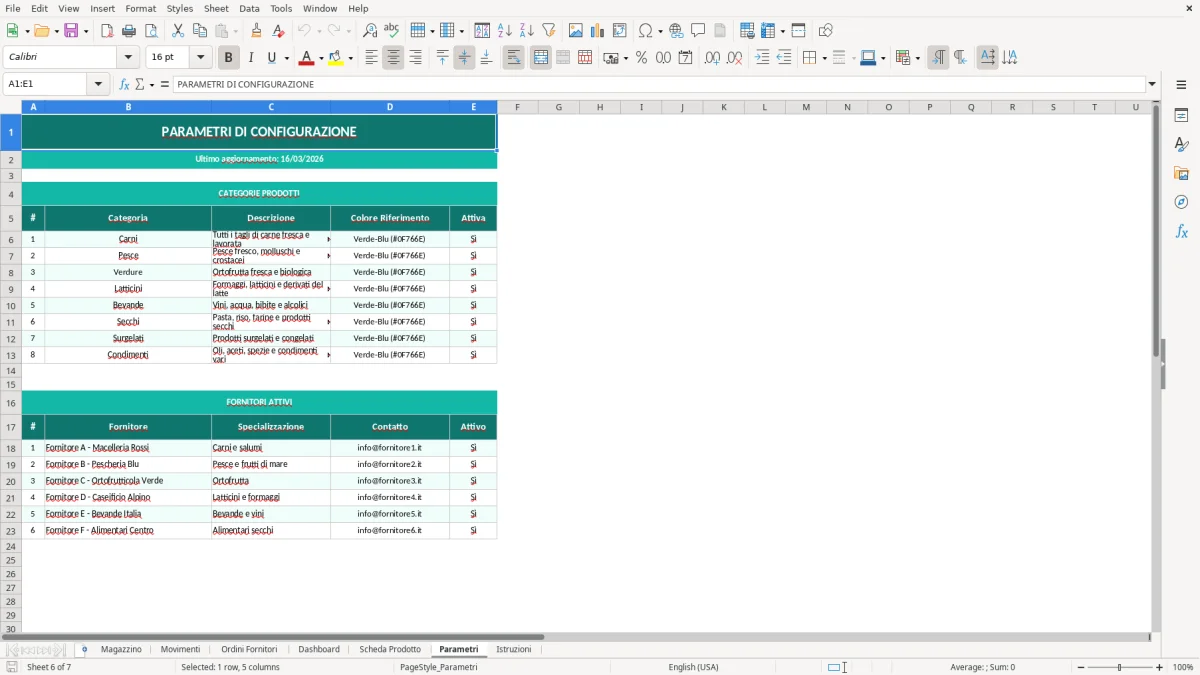This screenshot has width=1200, height=675.
Task: Open Find & Replace
Action: (x=370, y=31)
